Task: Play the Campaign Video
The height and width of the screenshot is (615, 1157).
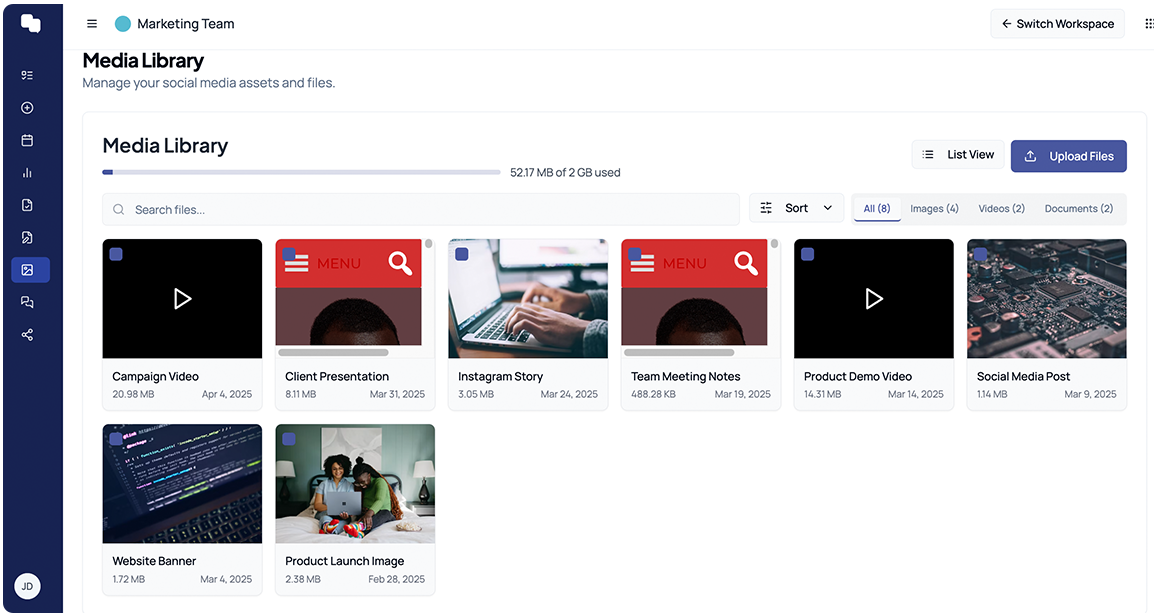Action: tap(182, 299)
